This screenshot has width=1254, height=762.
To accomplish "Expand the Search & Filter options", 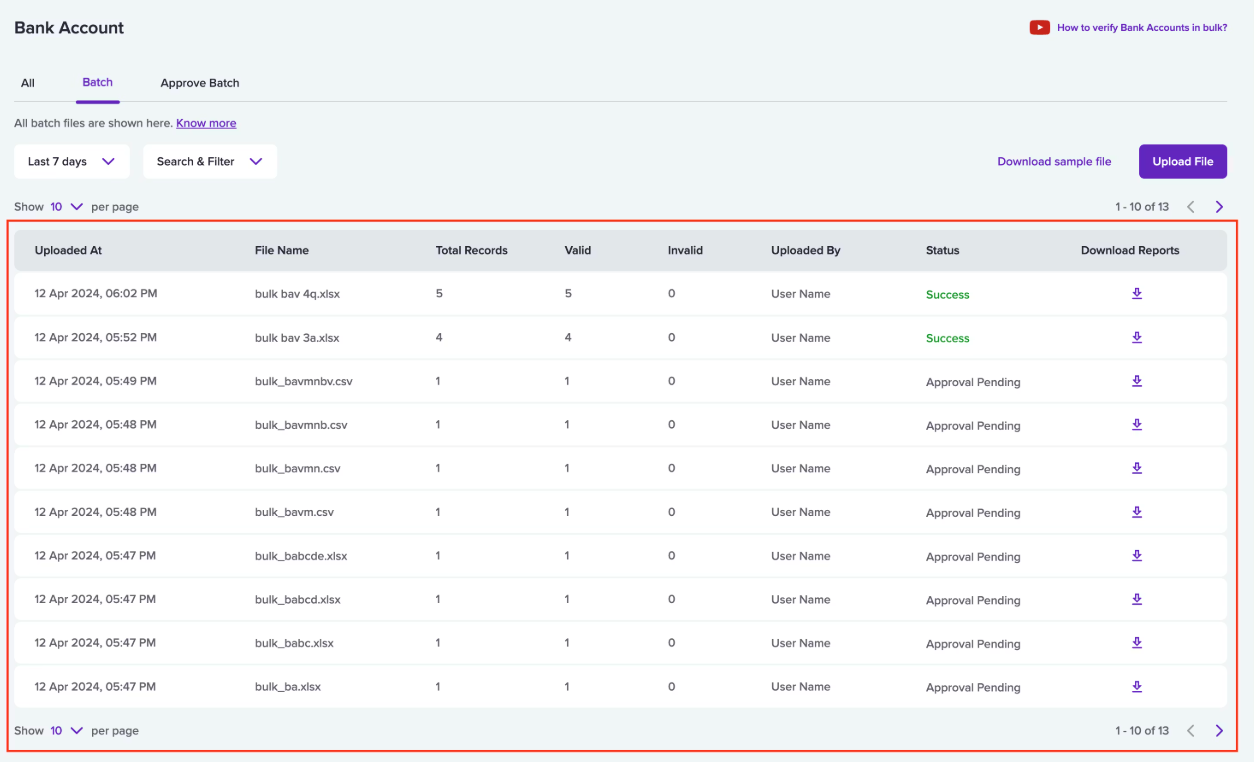I will tap(210, 161).
